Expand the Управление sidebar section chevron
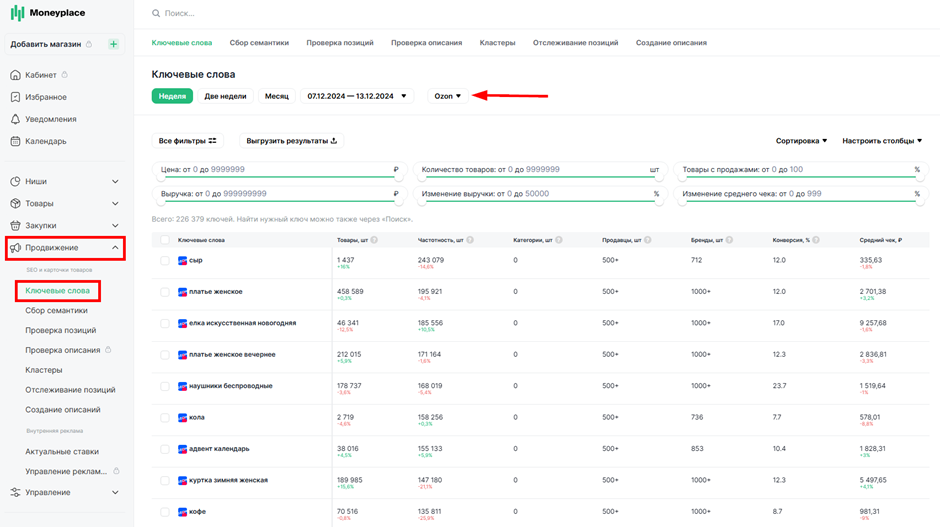 (x=115, y=493)
